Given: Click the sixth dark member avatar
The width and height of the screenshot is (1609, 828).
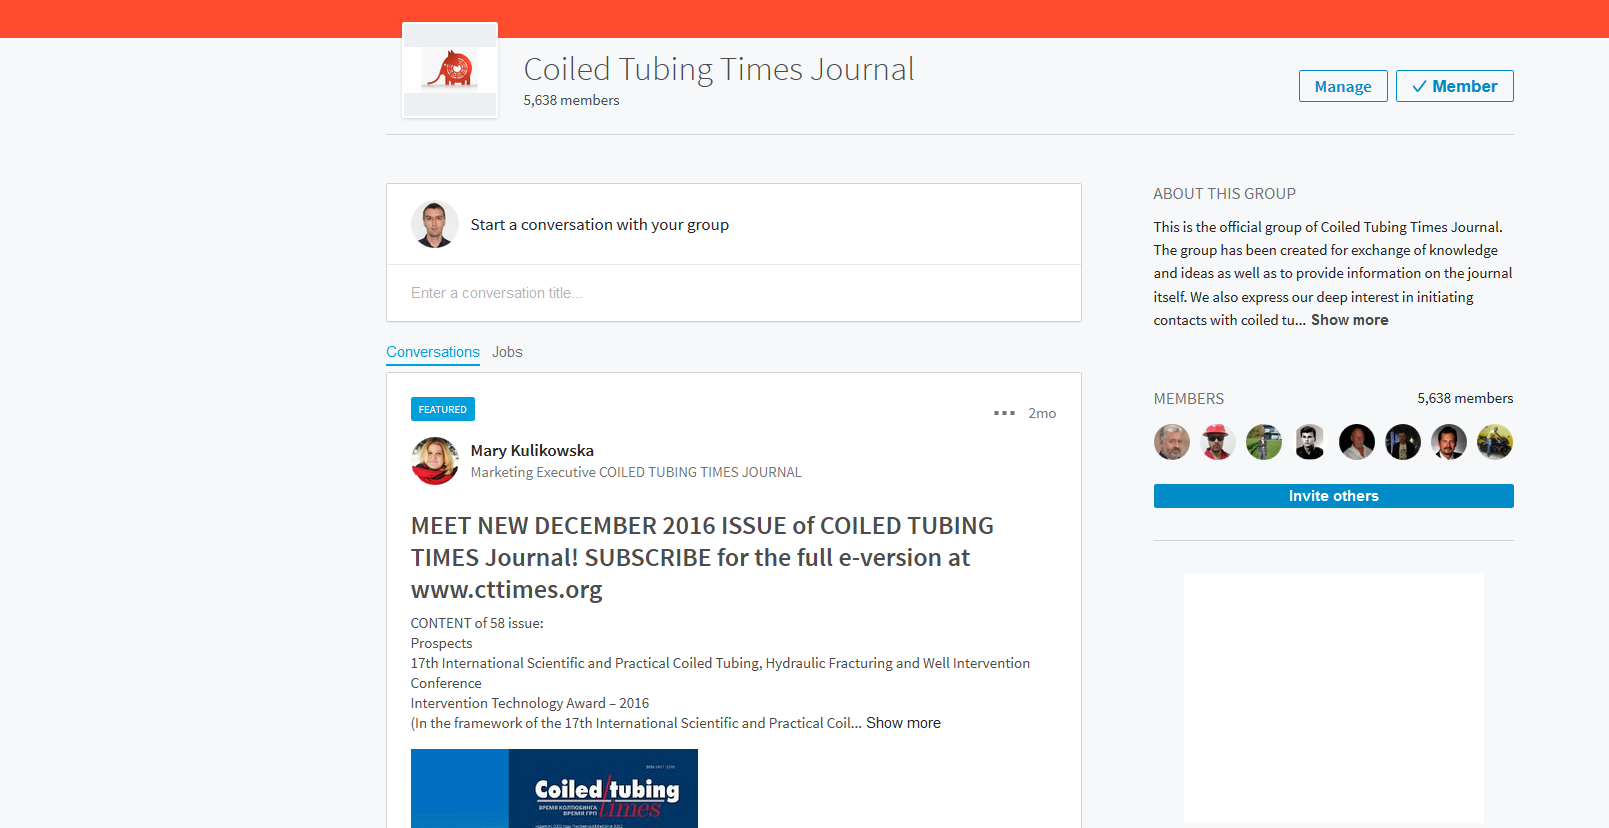Looking at the screenshot, I should pyautogui.click(x=1403, y=442).
